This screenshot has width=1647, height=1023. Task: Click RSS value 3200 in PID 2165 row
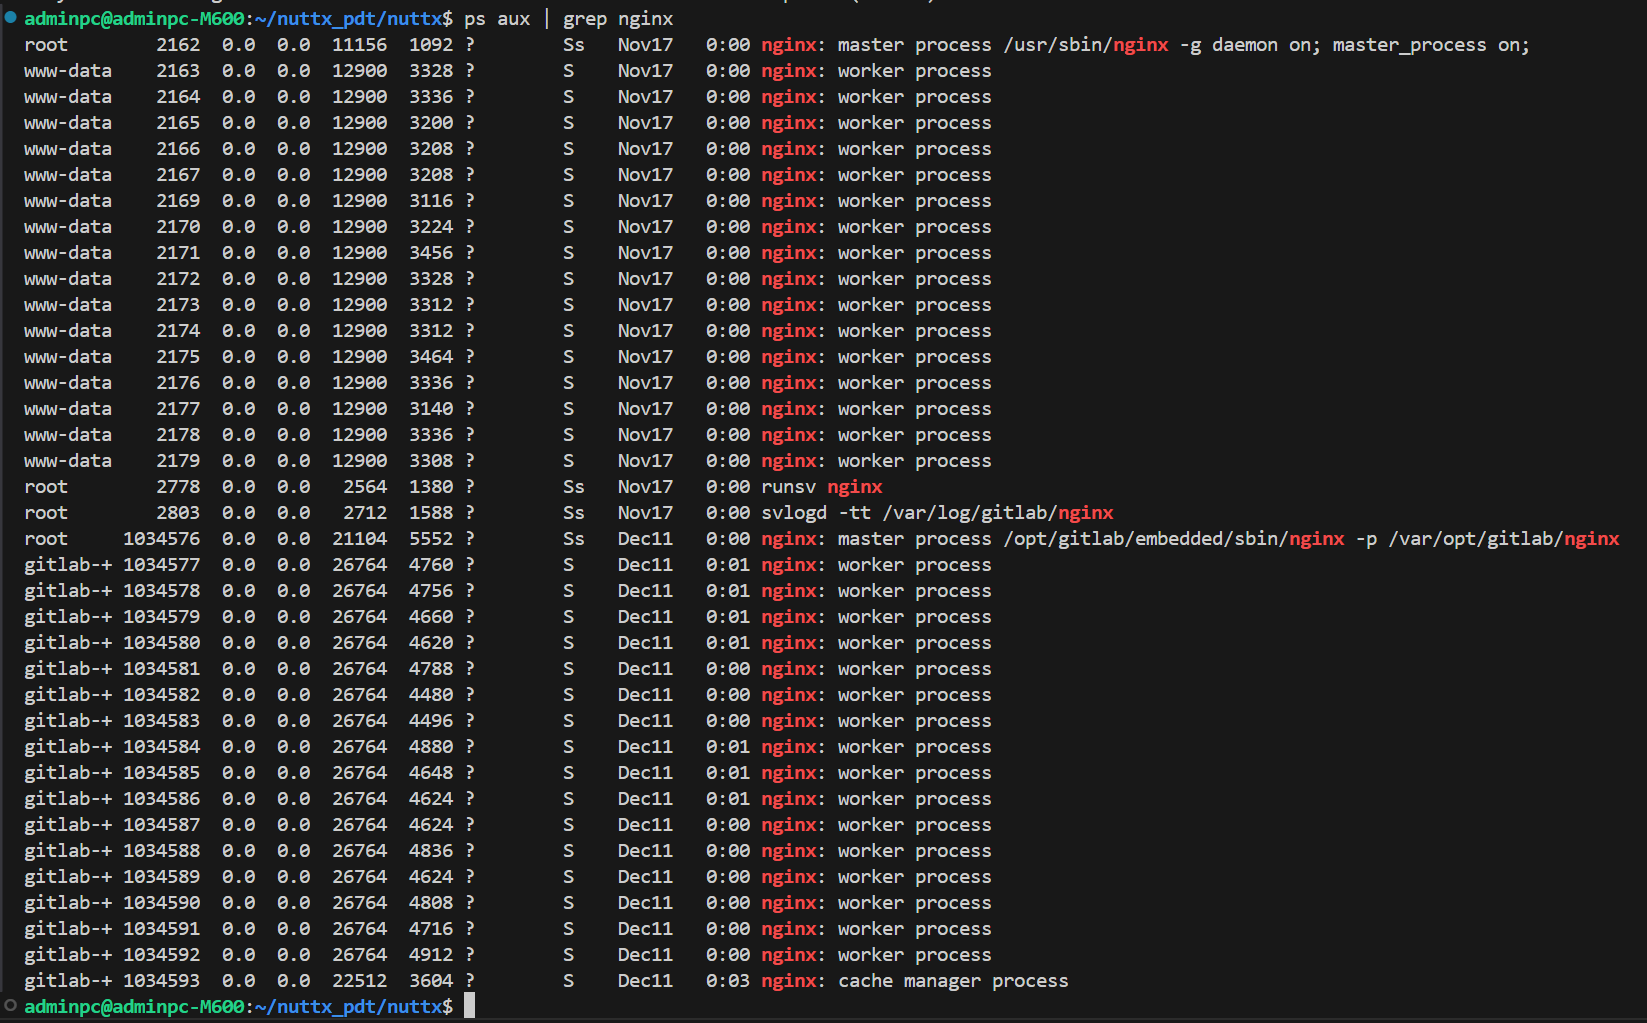(x=431, y=123)
